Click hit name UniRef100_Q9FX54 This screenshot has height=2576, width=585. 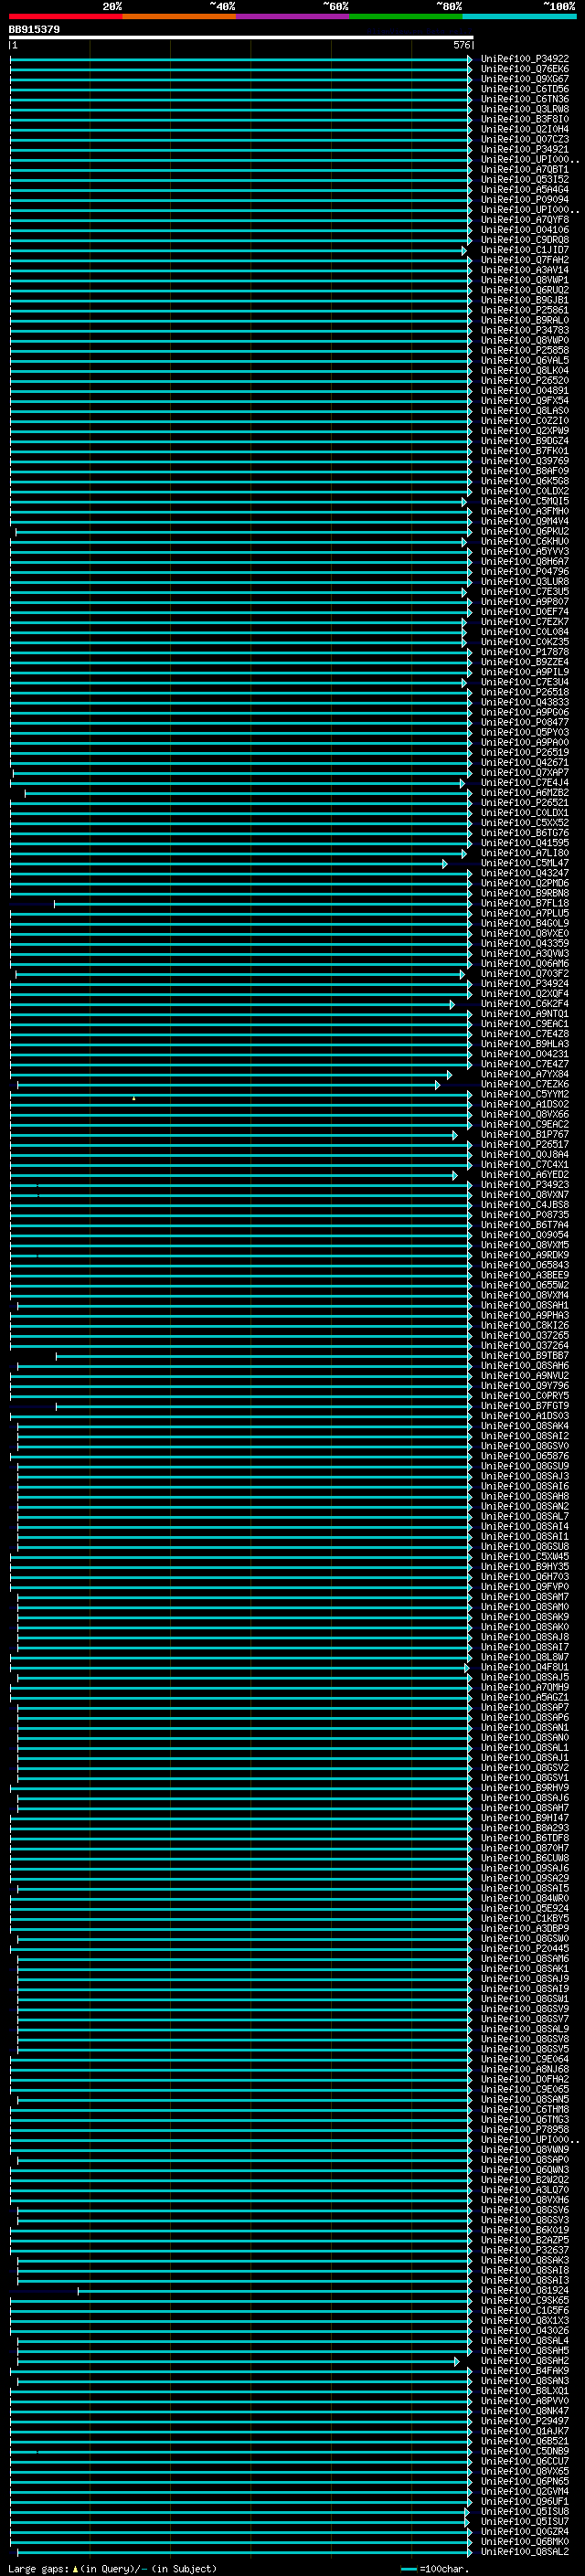click(x=525, y=400)
